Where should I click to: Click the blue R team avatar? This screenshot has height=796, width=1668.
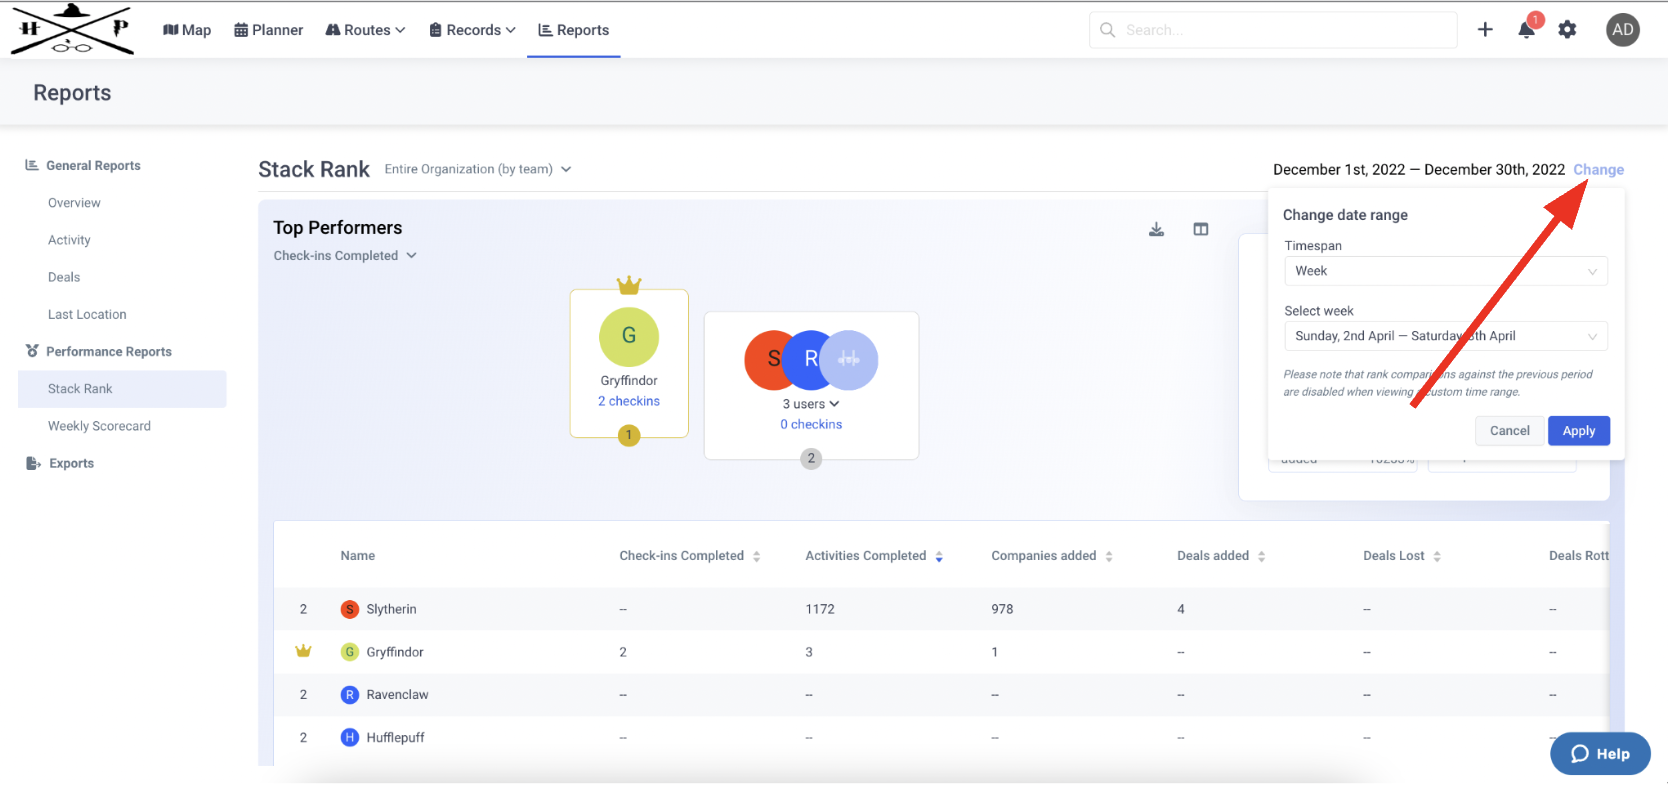806,360
